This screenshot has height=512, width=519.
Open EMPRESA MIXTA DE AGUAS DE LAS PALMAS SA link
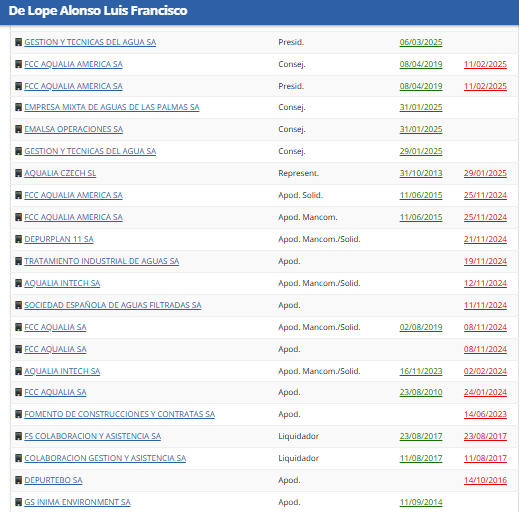tap(112, 107)
